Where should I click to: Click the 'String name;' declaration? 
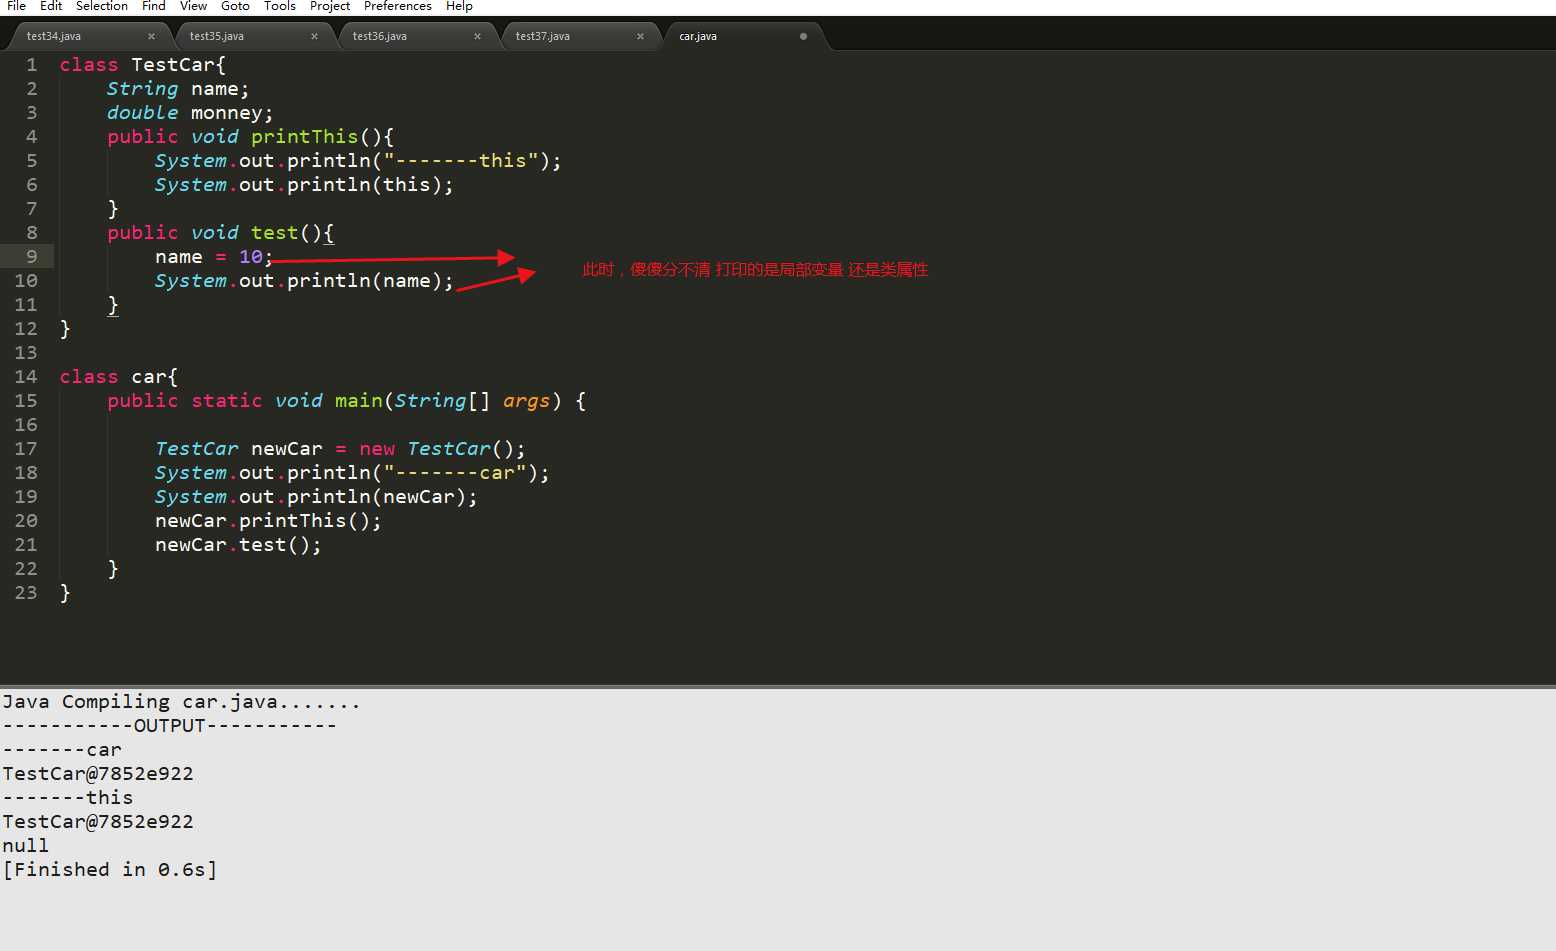178,88
